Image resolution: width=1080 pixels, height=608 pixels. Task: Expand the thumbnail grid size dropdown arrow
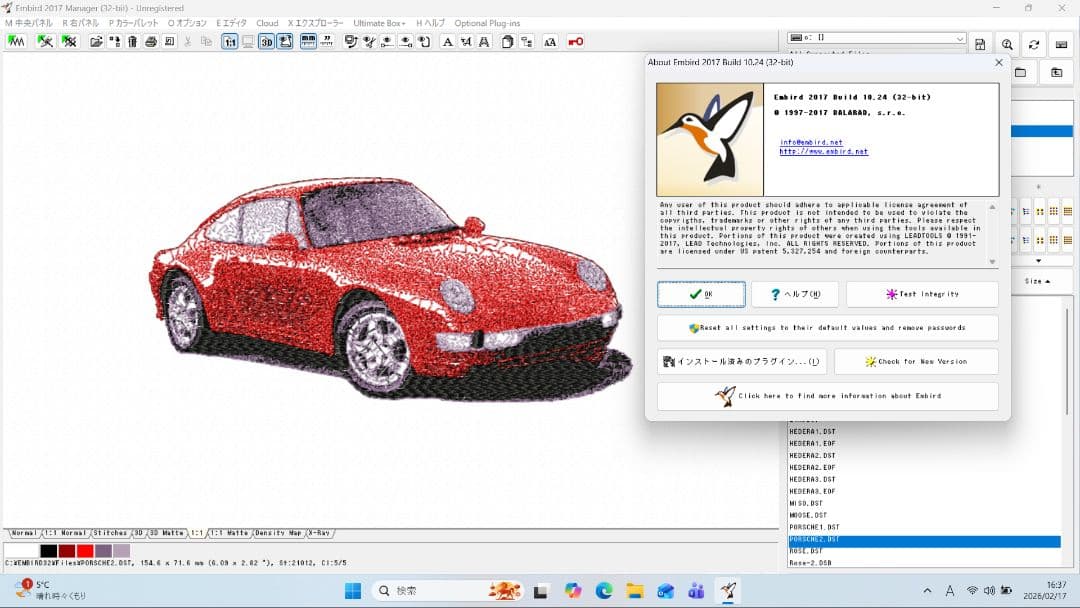tap(1038, 260)
